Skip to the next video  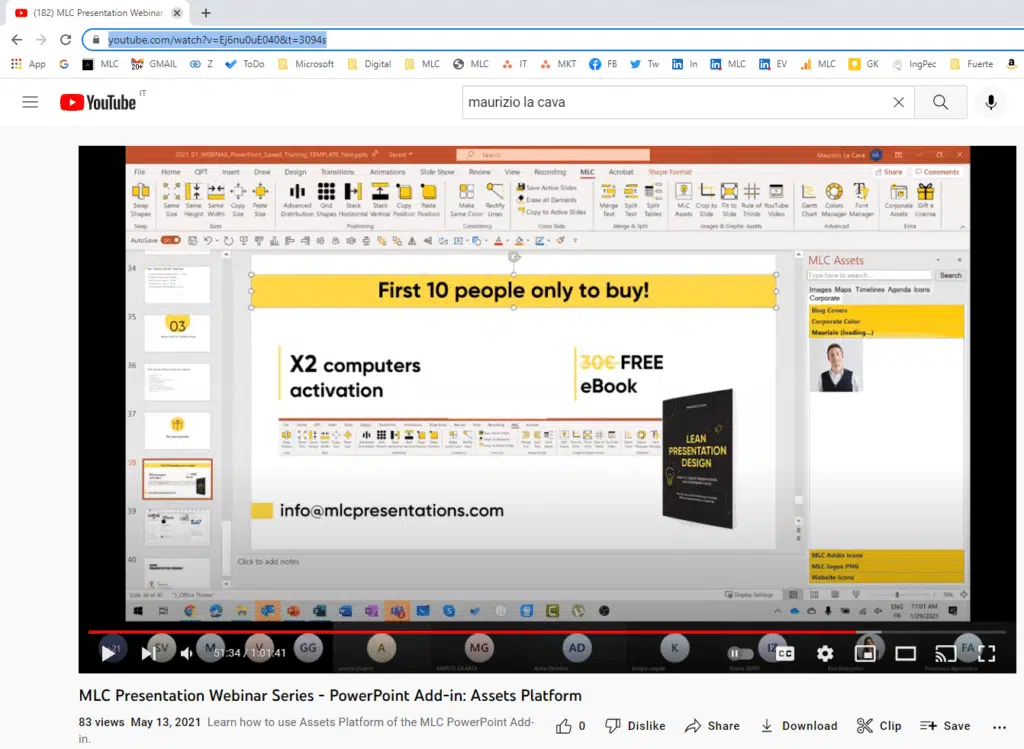(148, 653)
